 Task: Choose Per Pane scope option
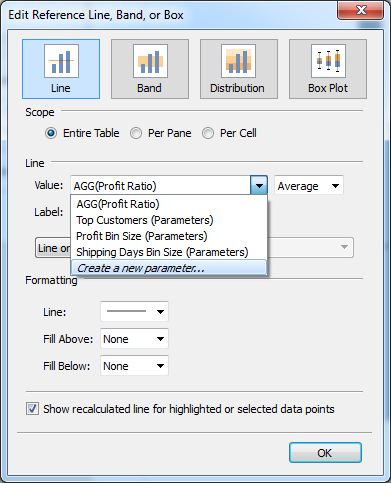(136, 133)
